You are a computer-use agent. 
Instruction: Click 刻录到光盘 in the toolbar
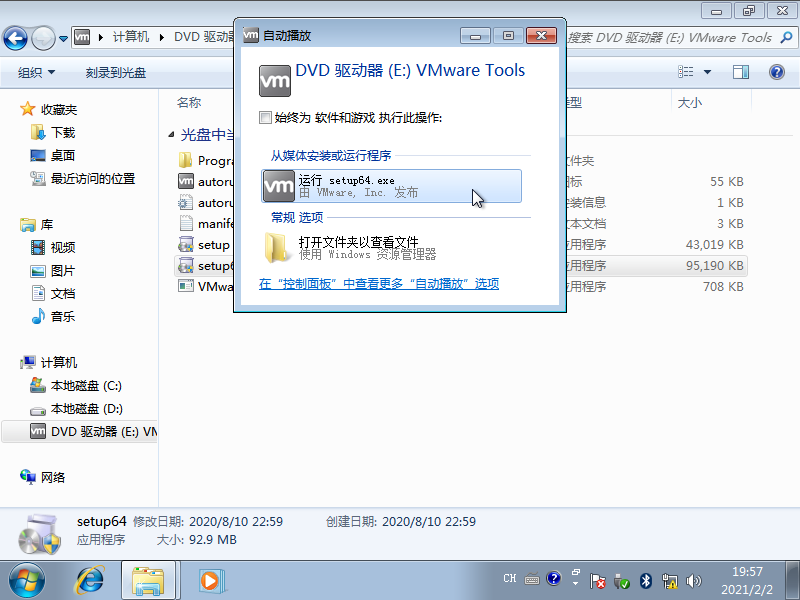point(116,73)
